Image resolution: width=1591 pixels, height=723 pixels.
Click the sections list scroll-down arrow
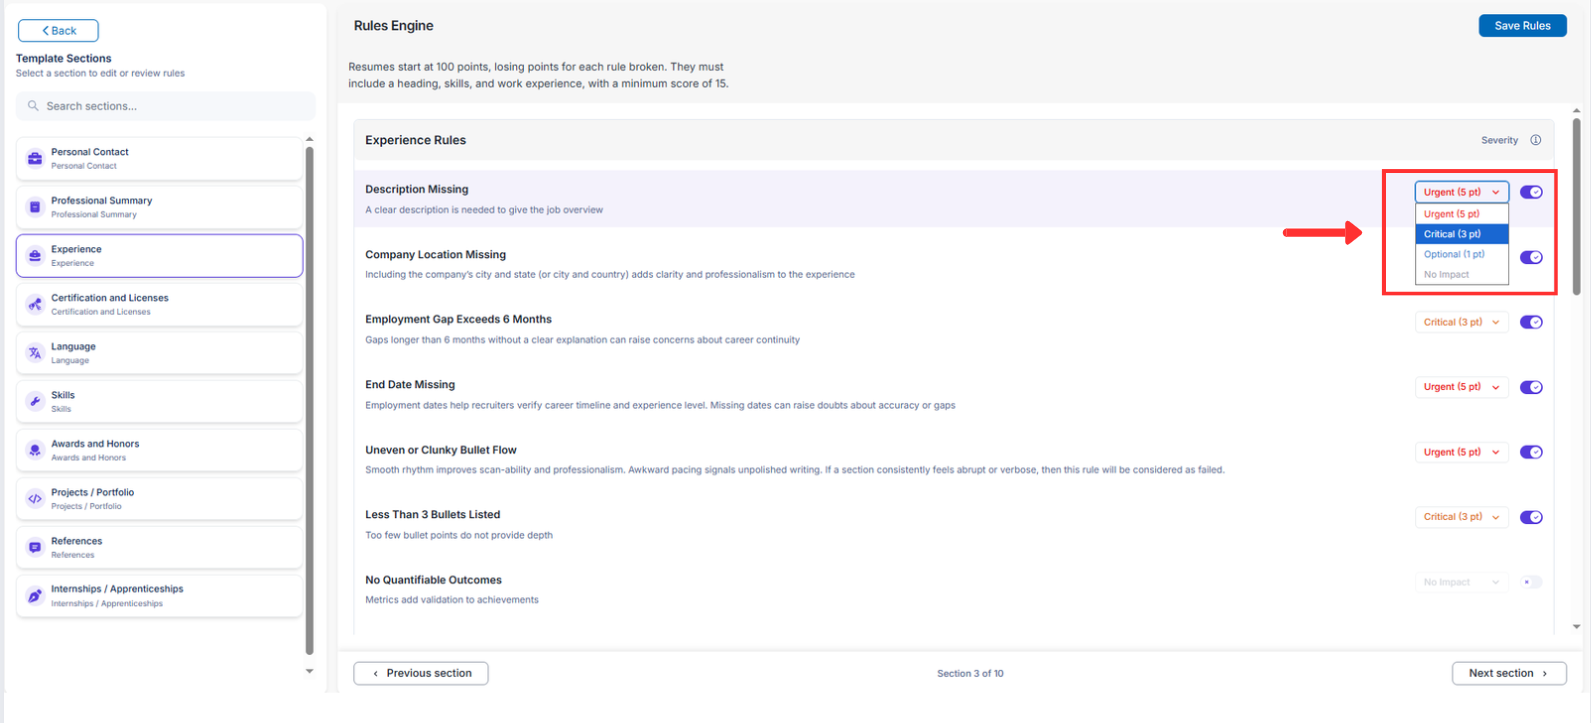309,671
